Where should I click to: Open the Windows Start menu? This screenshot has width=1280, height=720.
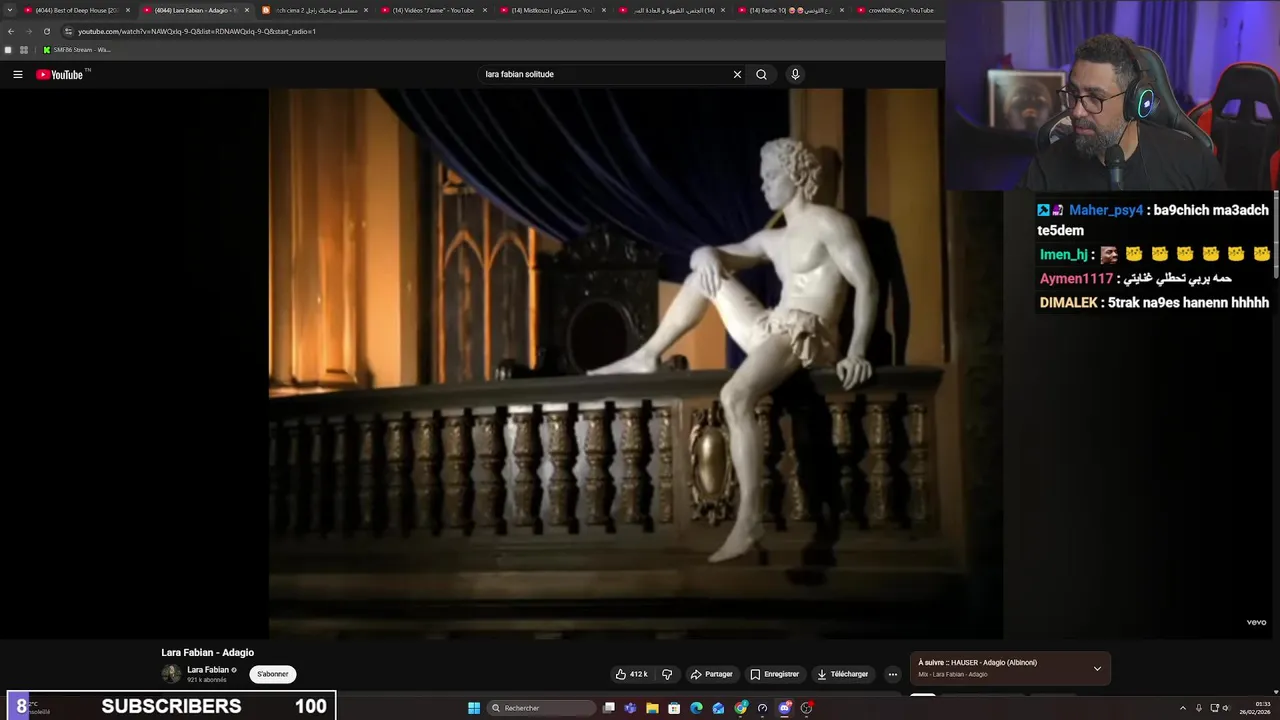474,708
